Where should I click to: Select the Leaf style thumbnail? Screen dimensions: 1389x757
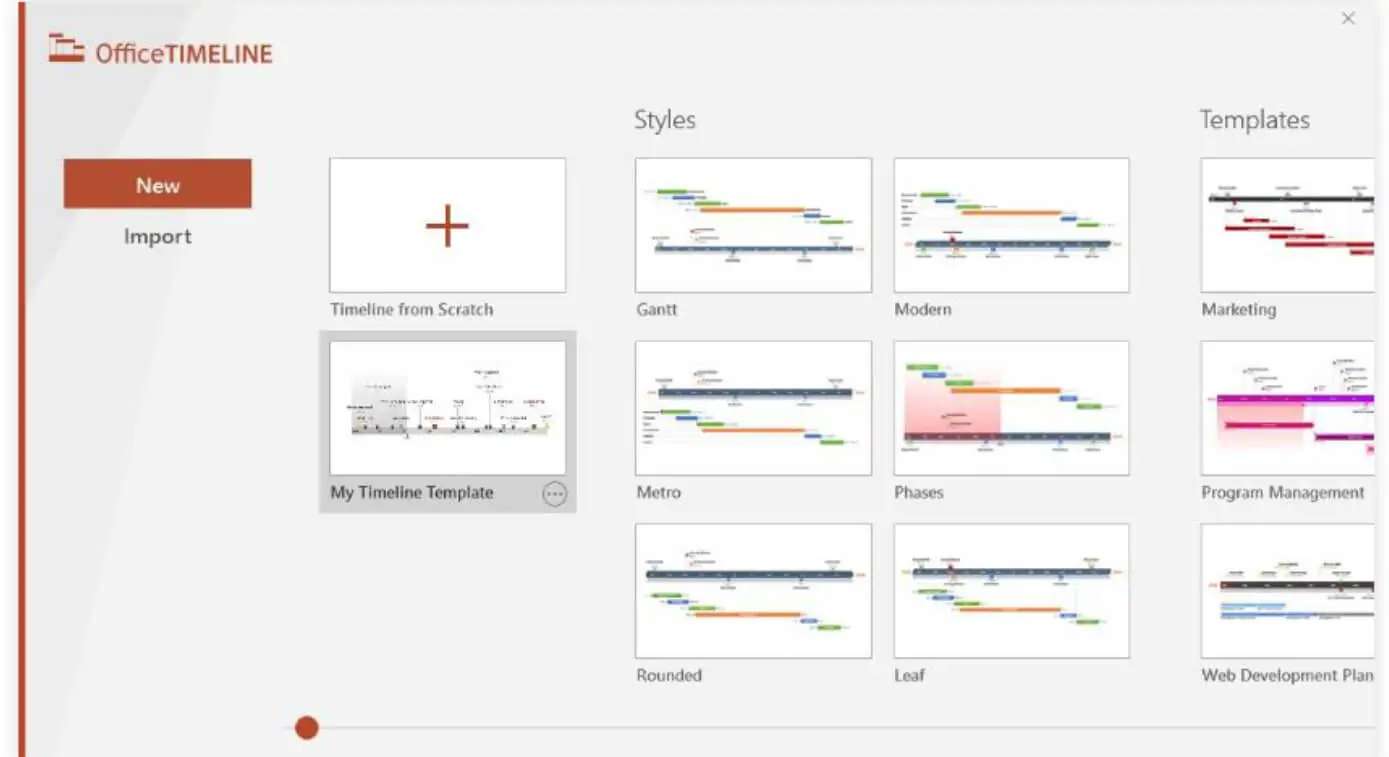tap(1011, 591)
